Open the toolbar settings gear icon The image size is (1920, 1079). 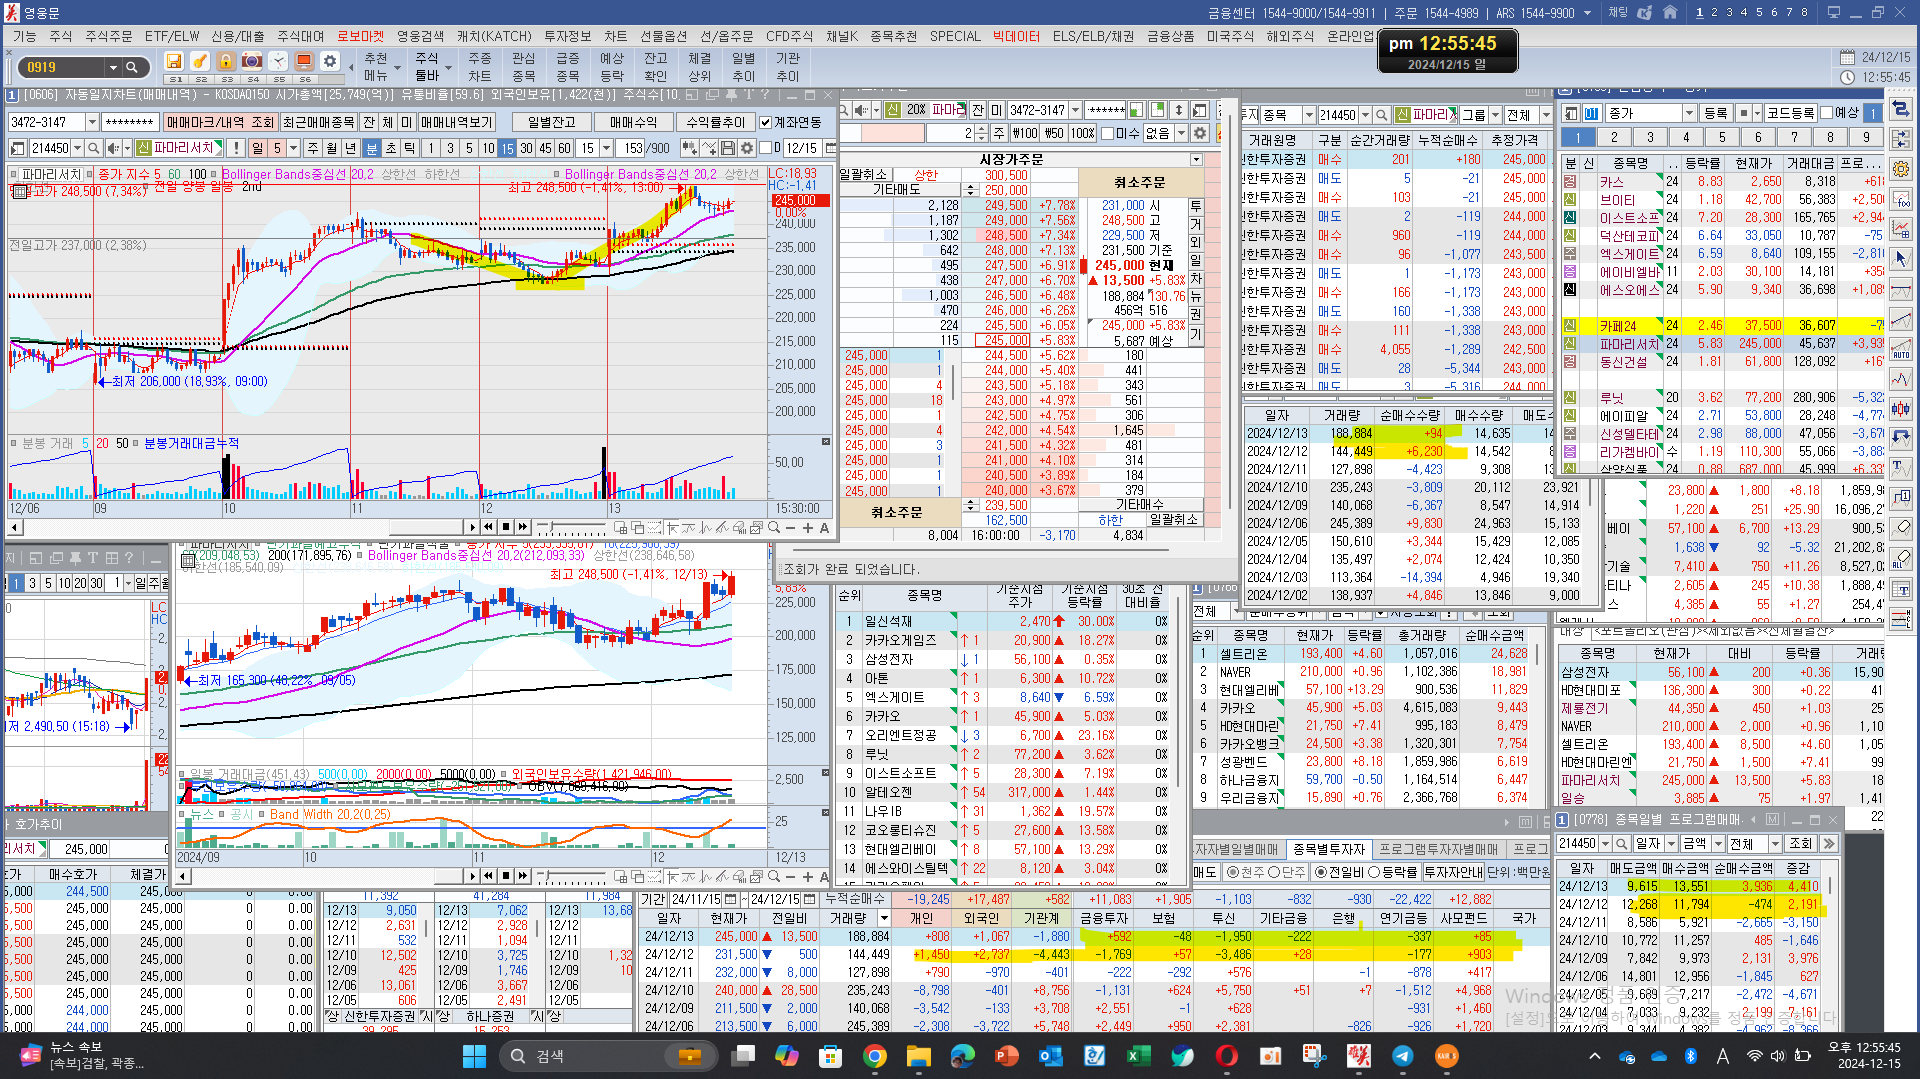tap(330, 62)
